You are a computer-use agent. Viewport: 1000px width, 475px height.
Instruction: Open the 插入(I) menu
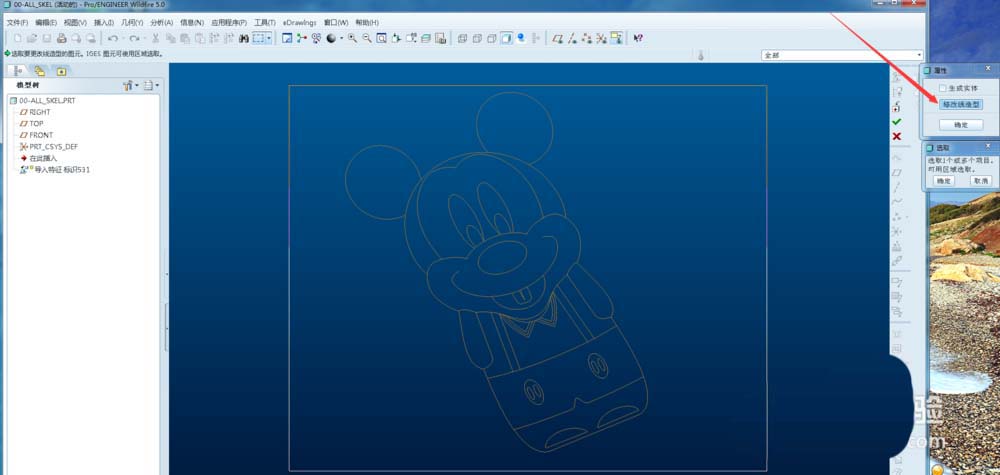[103, 22]
